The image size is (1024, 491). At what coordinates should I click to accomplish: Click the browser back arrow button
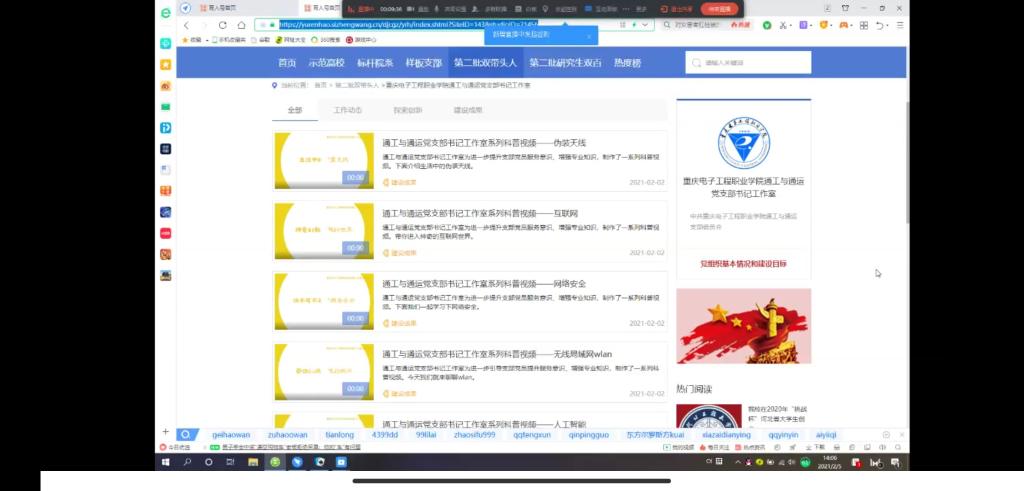[186, 25]
